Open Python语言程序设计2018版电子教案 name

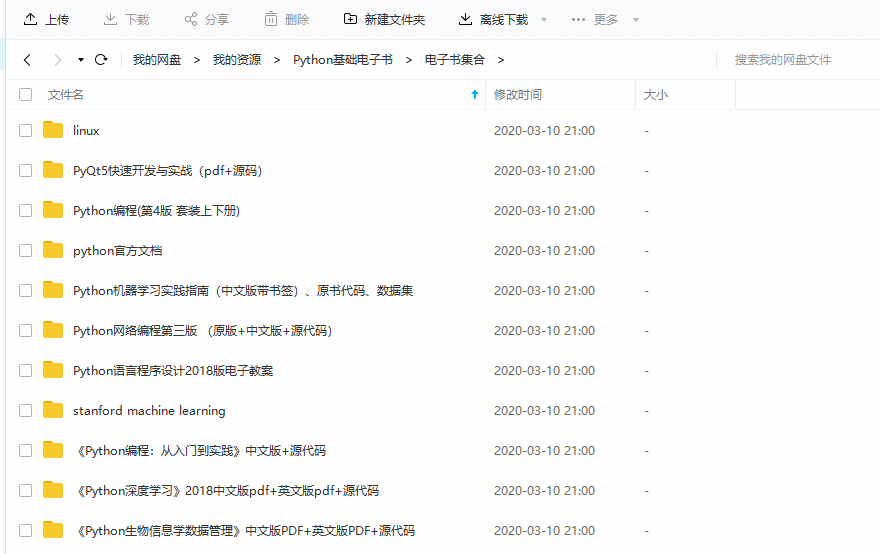tap(173, 370)
